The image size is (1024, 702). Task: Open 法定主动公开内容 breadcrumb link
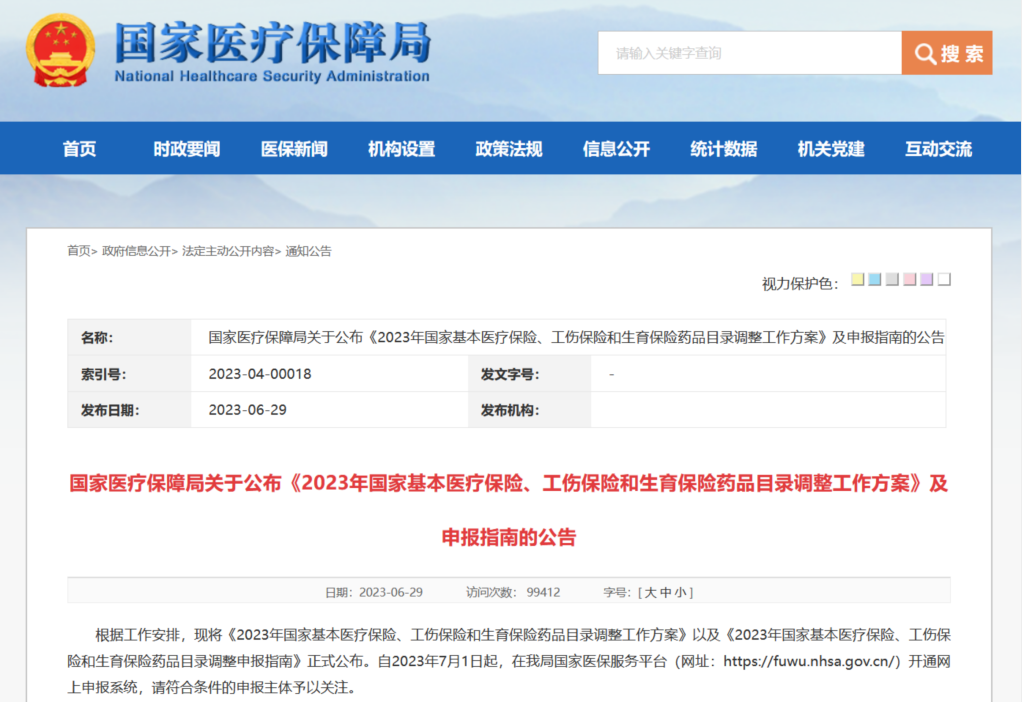(228, 251)
